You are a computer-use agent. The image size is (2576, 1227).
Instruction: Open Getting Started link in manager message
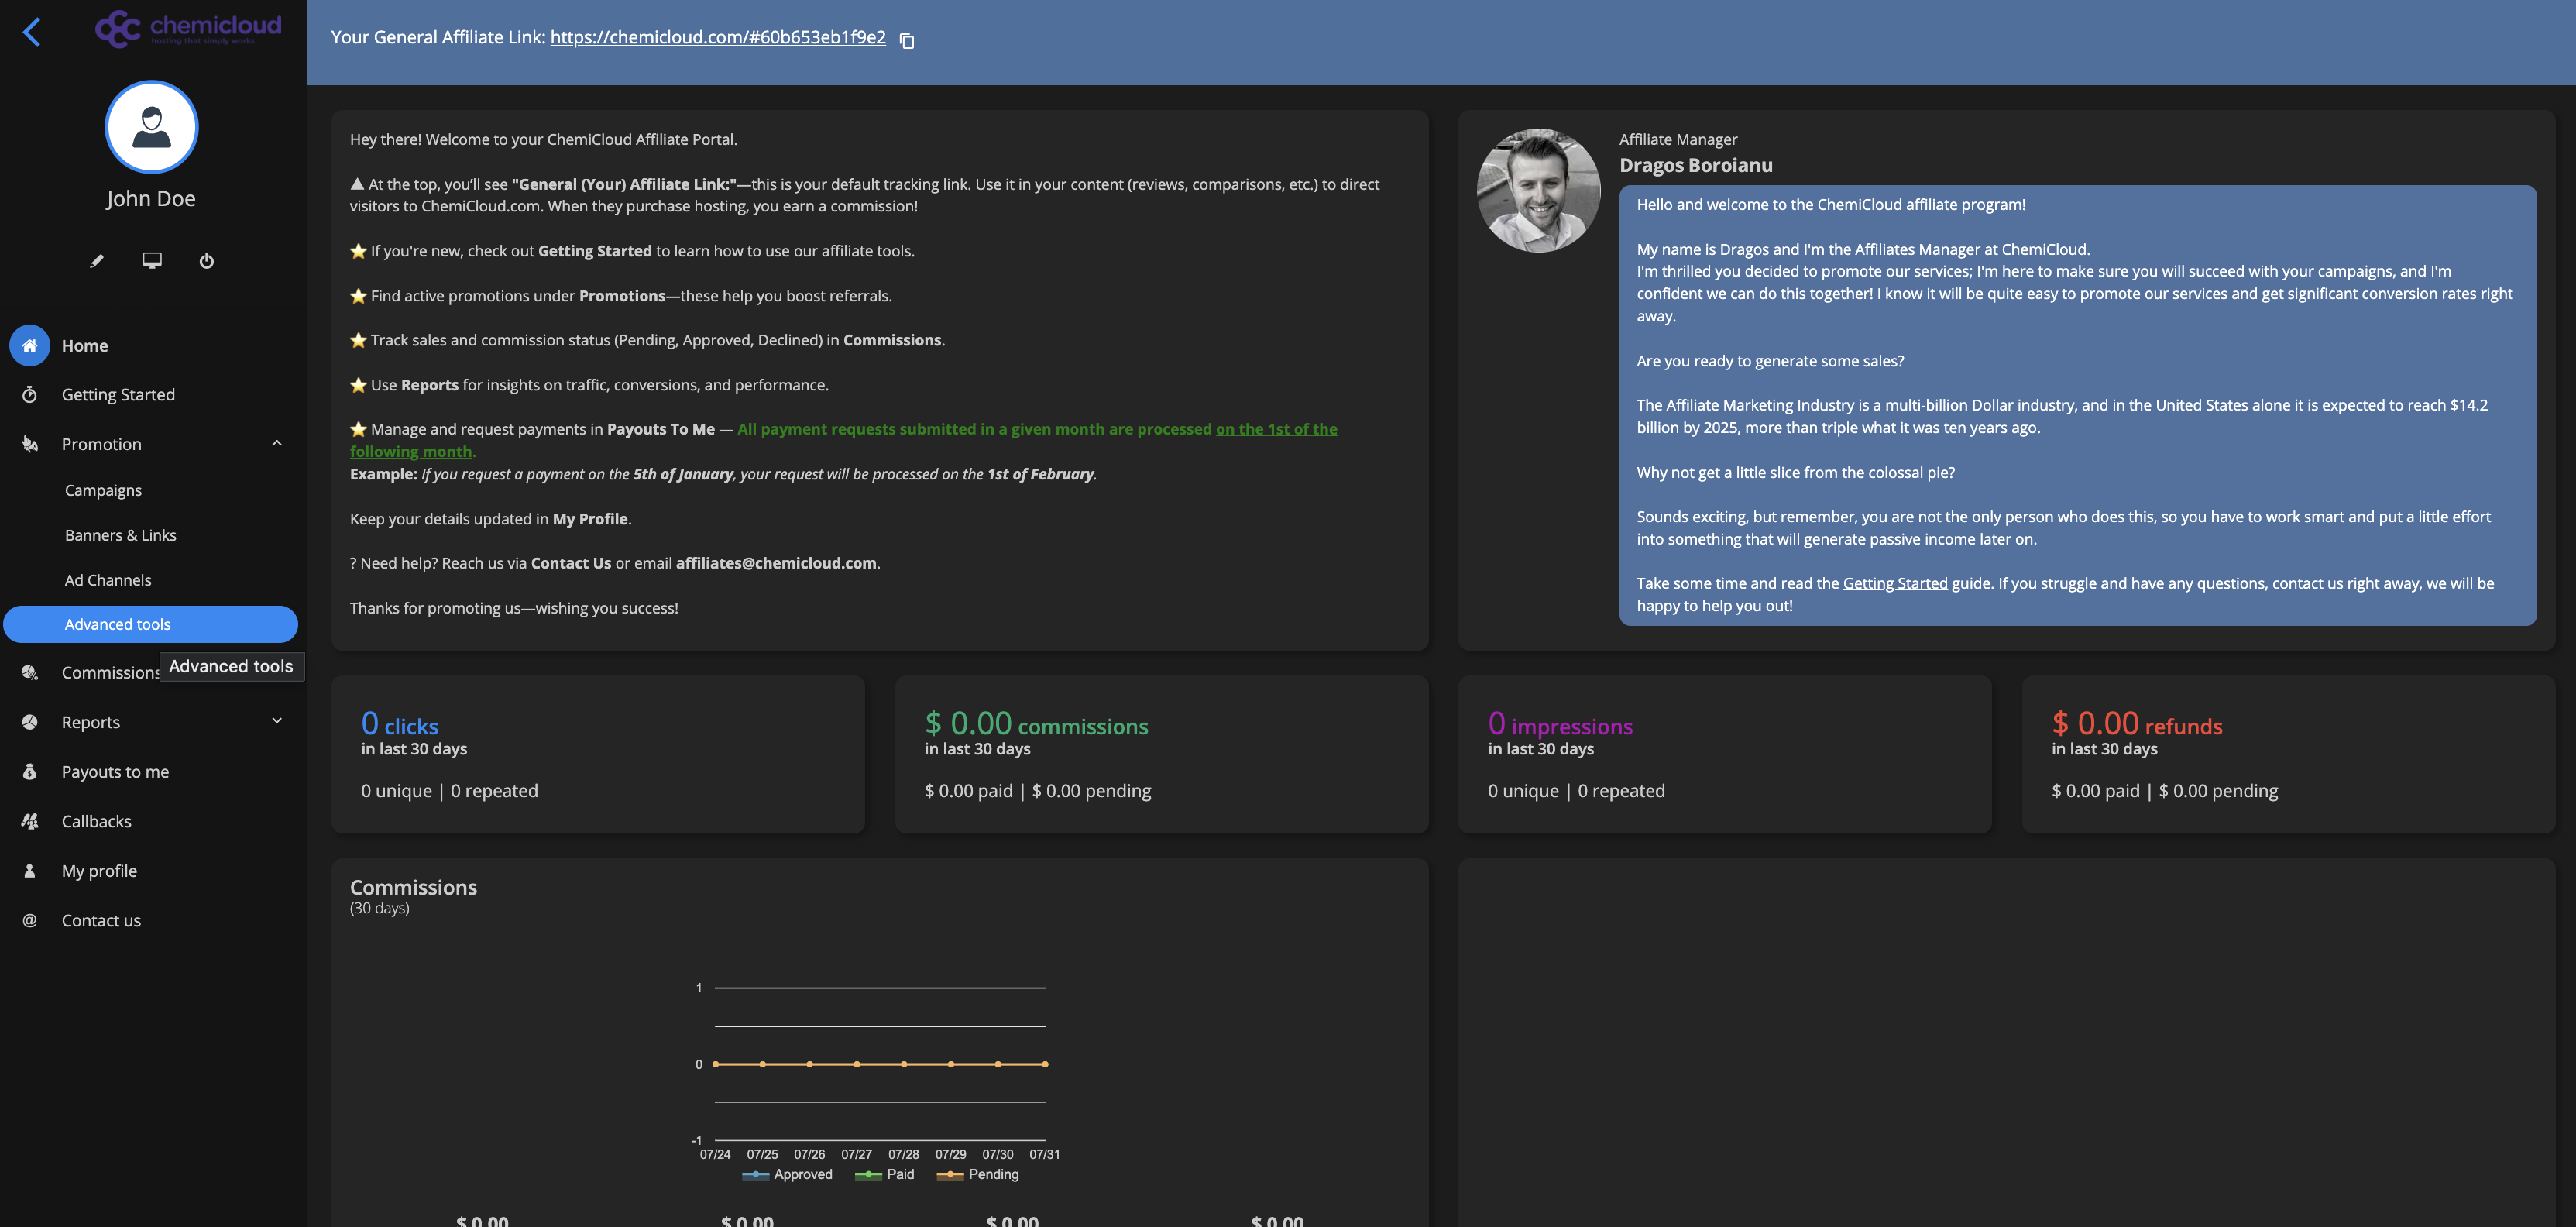1895,583
